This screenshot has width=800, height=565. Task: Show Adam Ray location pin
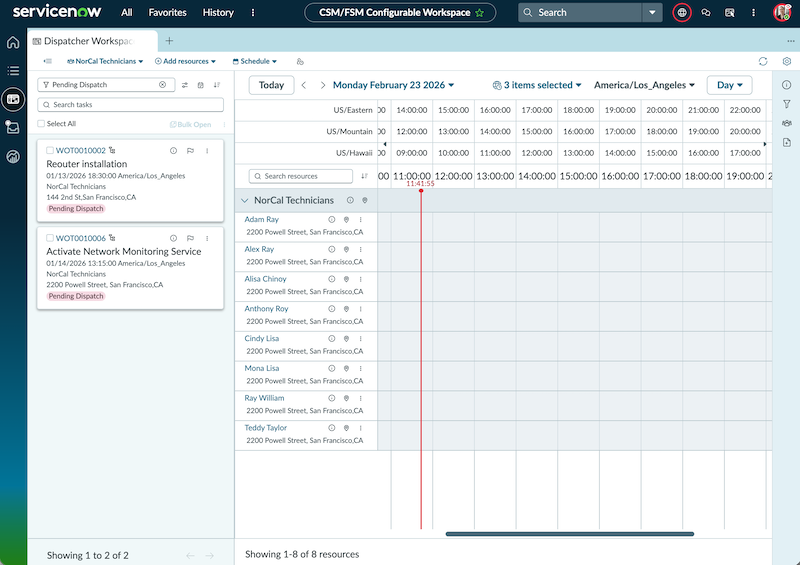[346, 219]
